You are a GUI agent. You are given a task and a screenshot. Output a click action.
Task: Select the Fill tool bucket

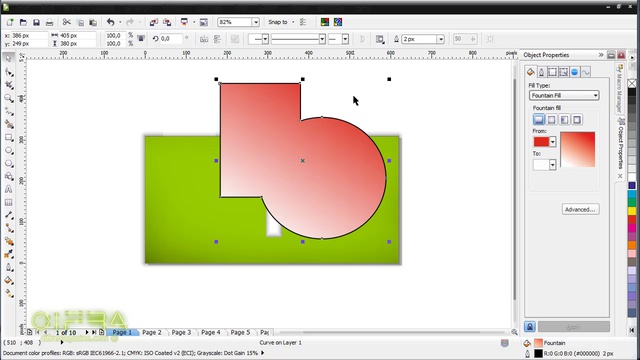coord(9,280)
